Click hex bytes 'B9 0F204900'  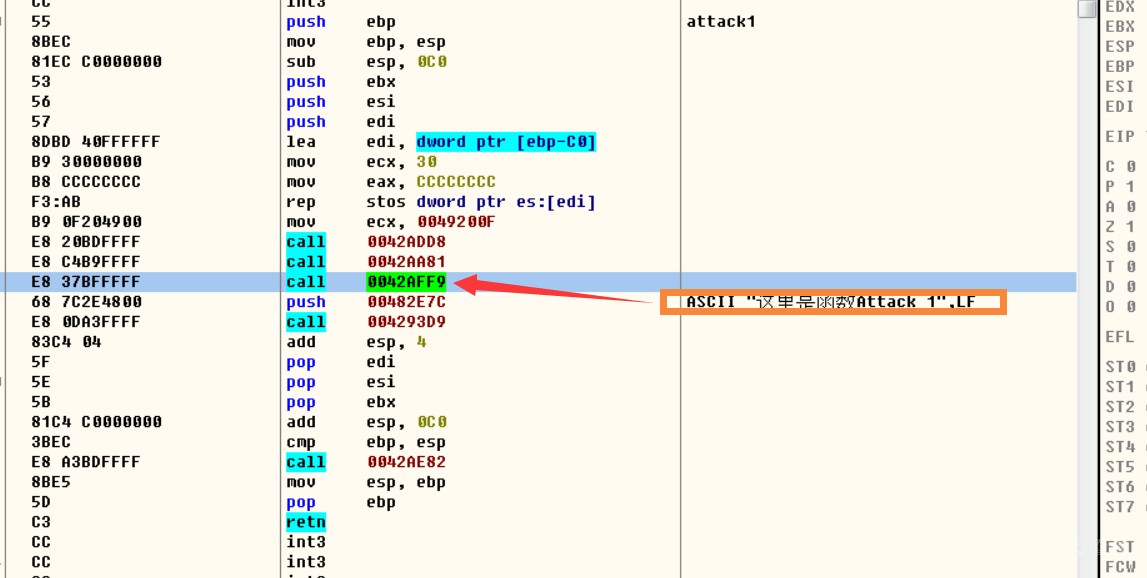(x=86, y=222)
